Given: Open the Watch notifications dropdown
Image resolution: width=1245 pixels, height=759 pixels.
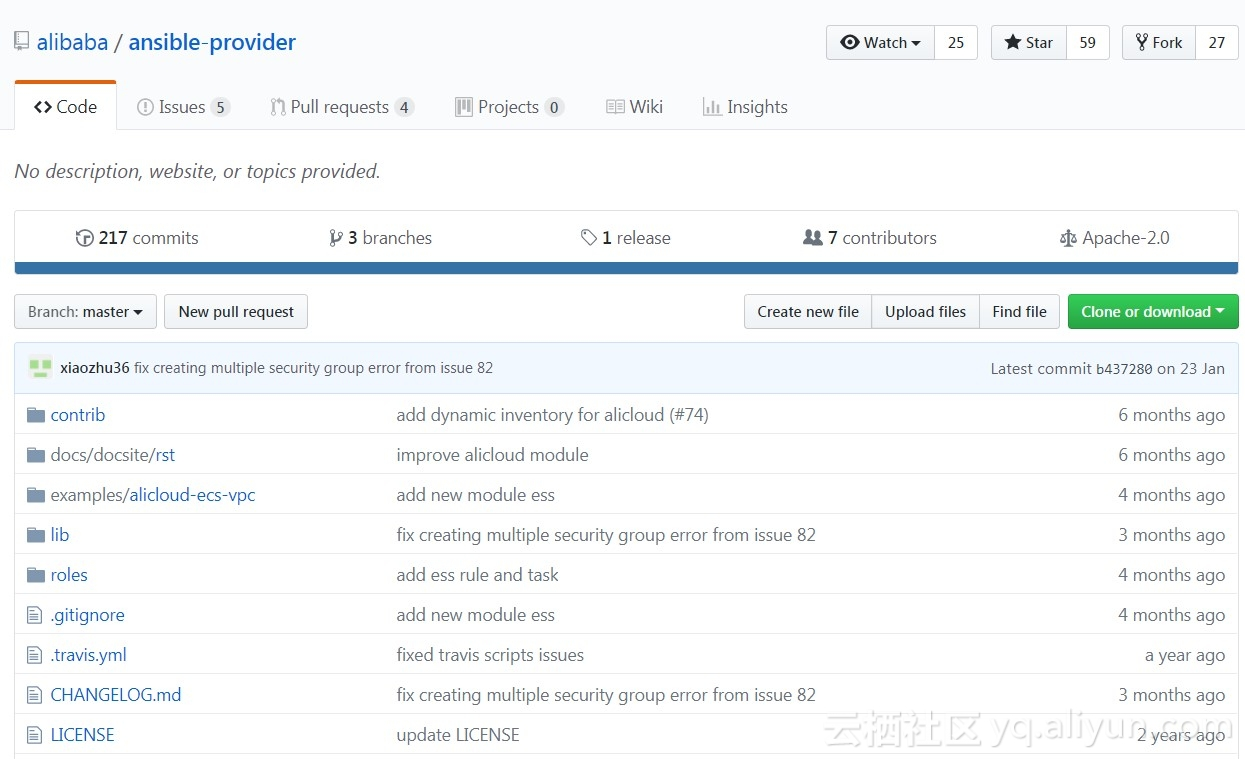Looking at the screenshot, I should point(880,42).
